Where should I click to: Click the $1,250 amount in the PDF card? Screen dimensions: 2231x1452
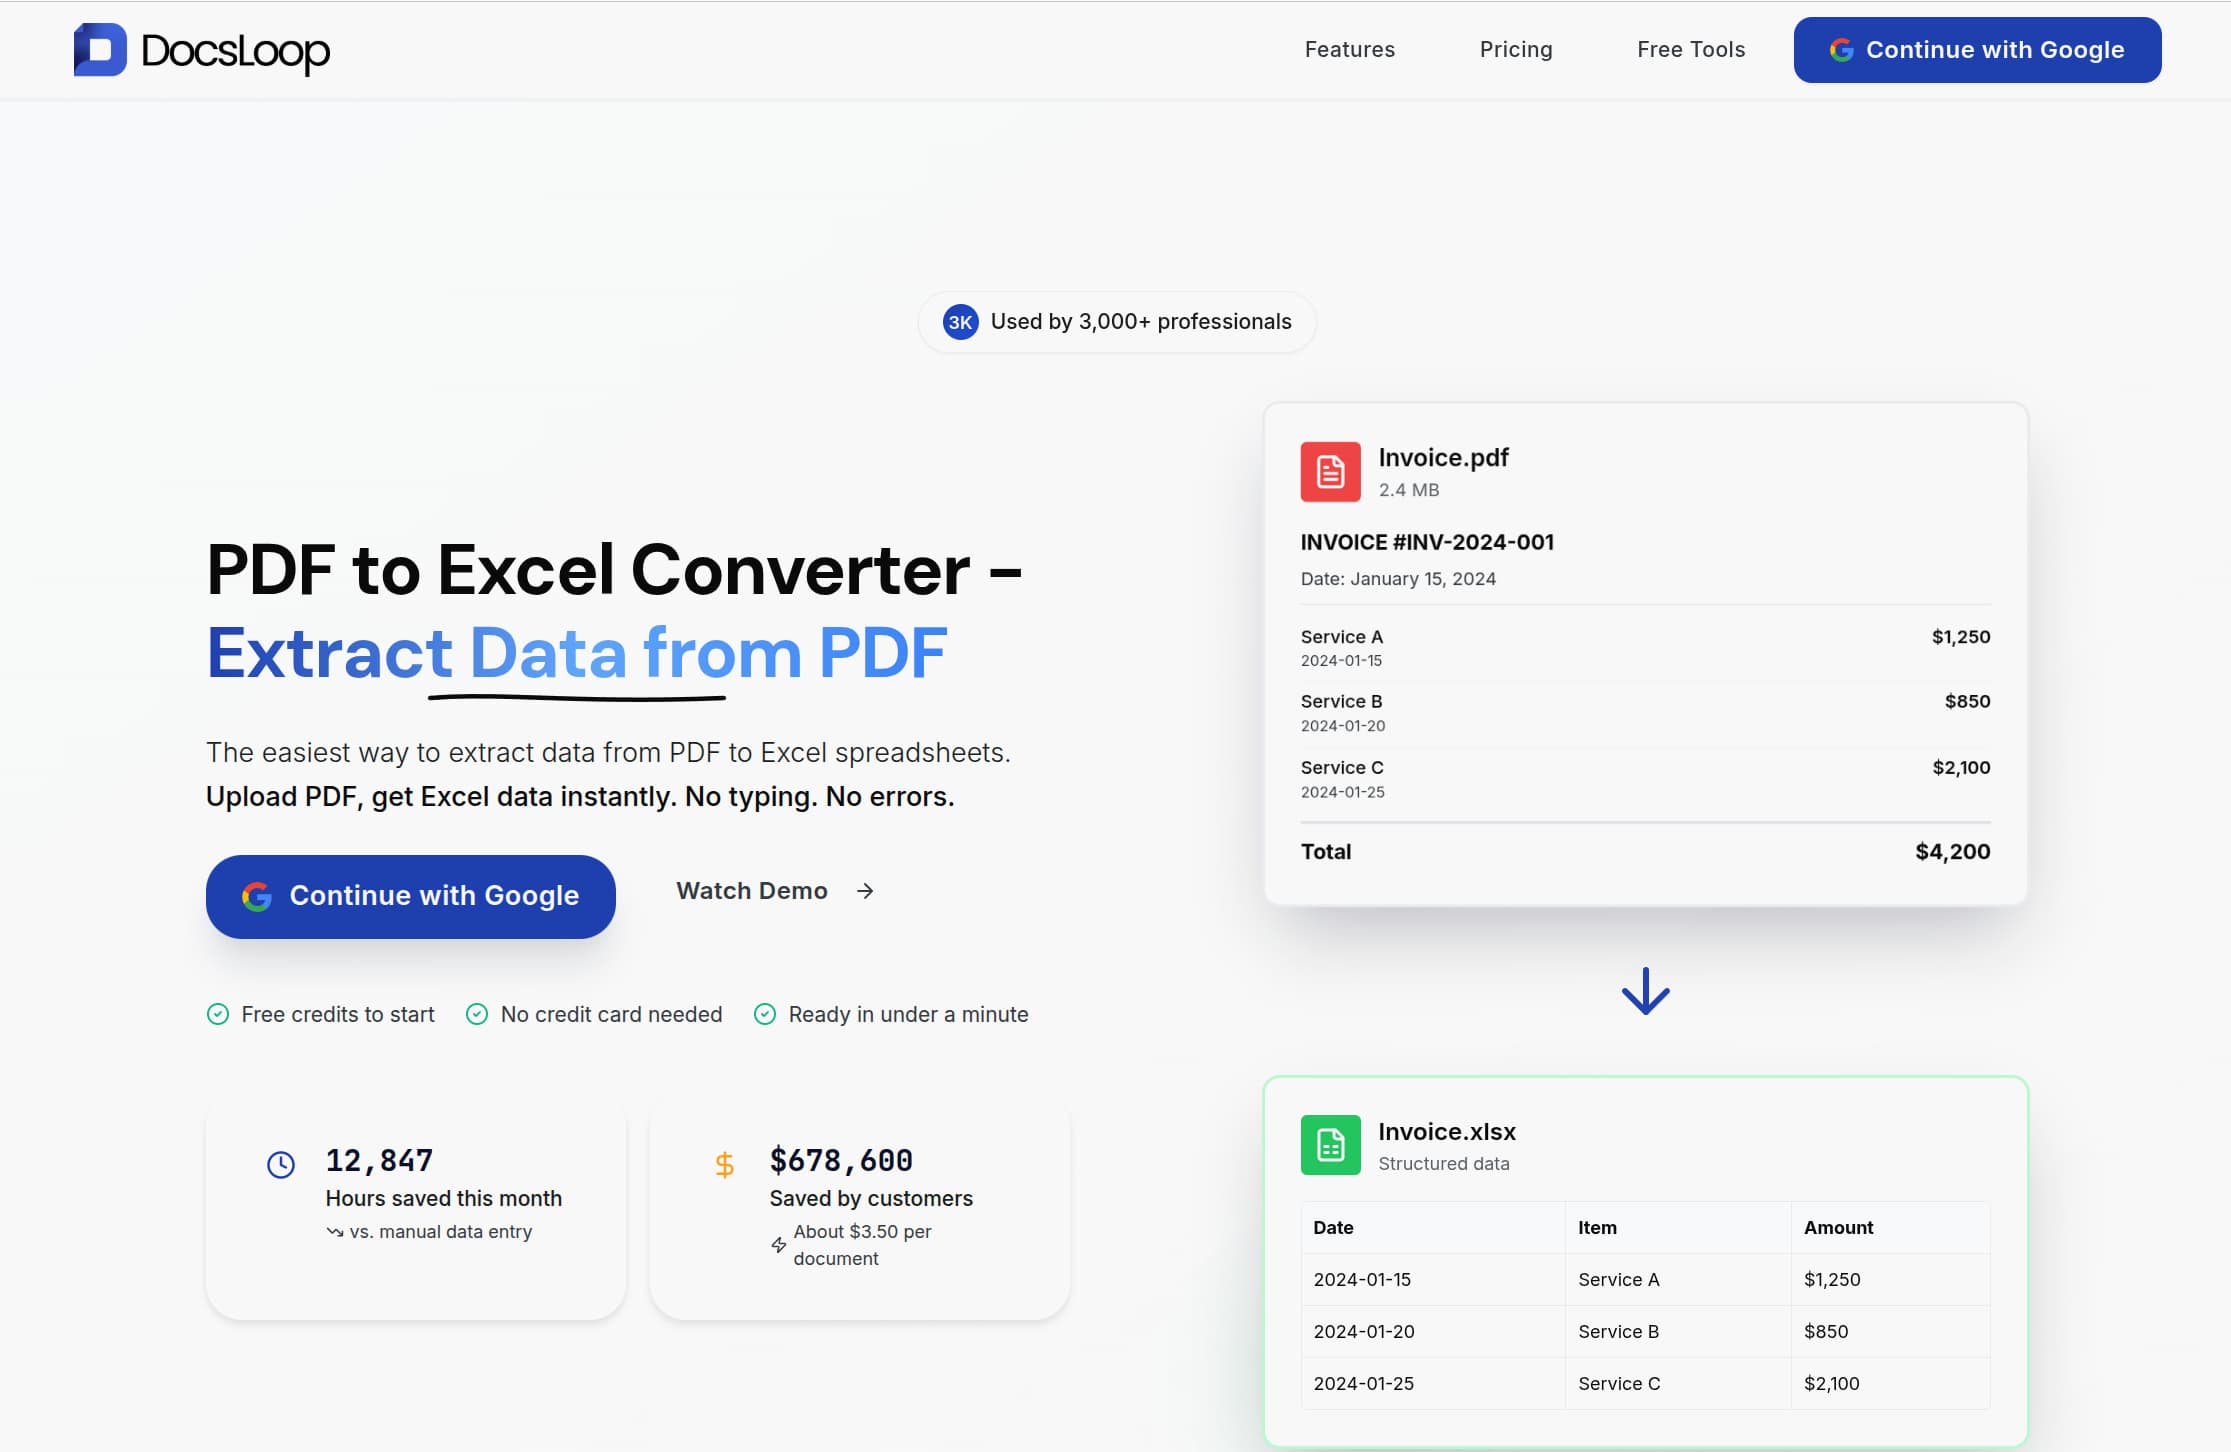coord(1960,637)
